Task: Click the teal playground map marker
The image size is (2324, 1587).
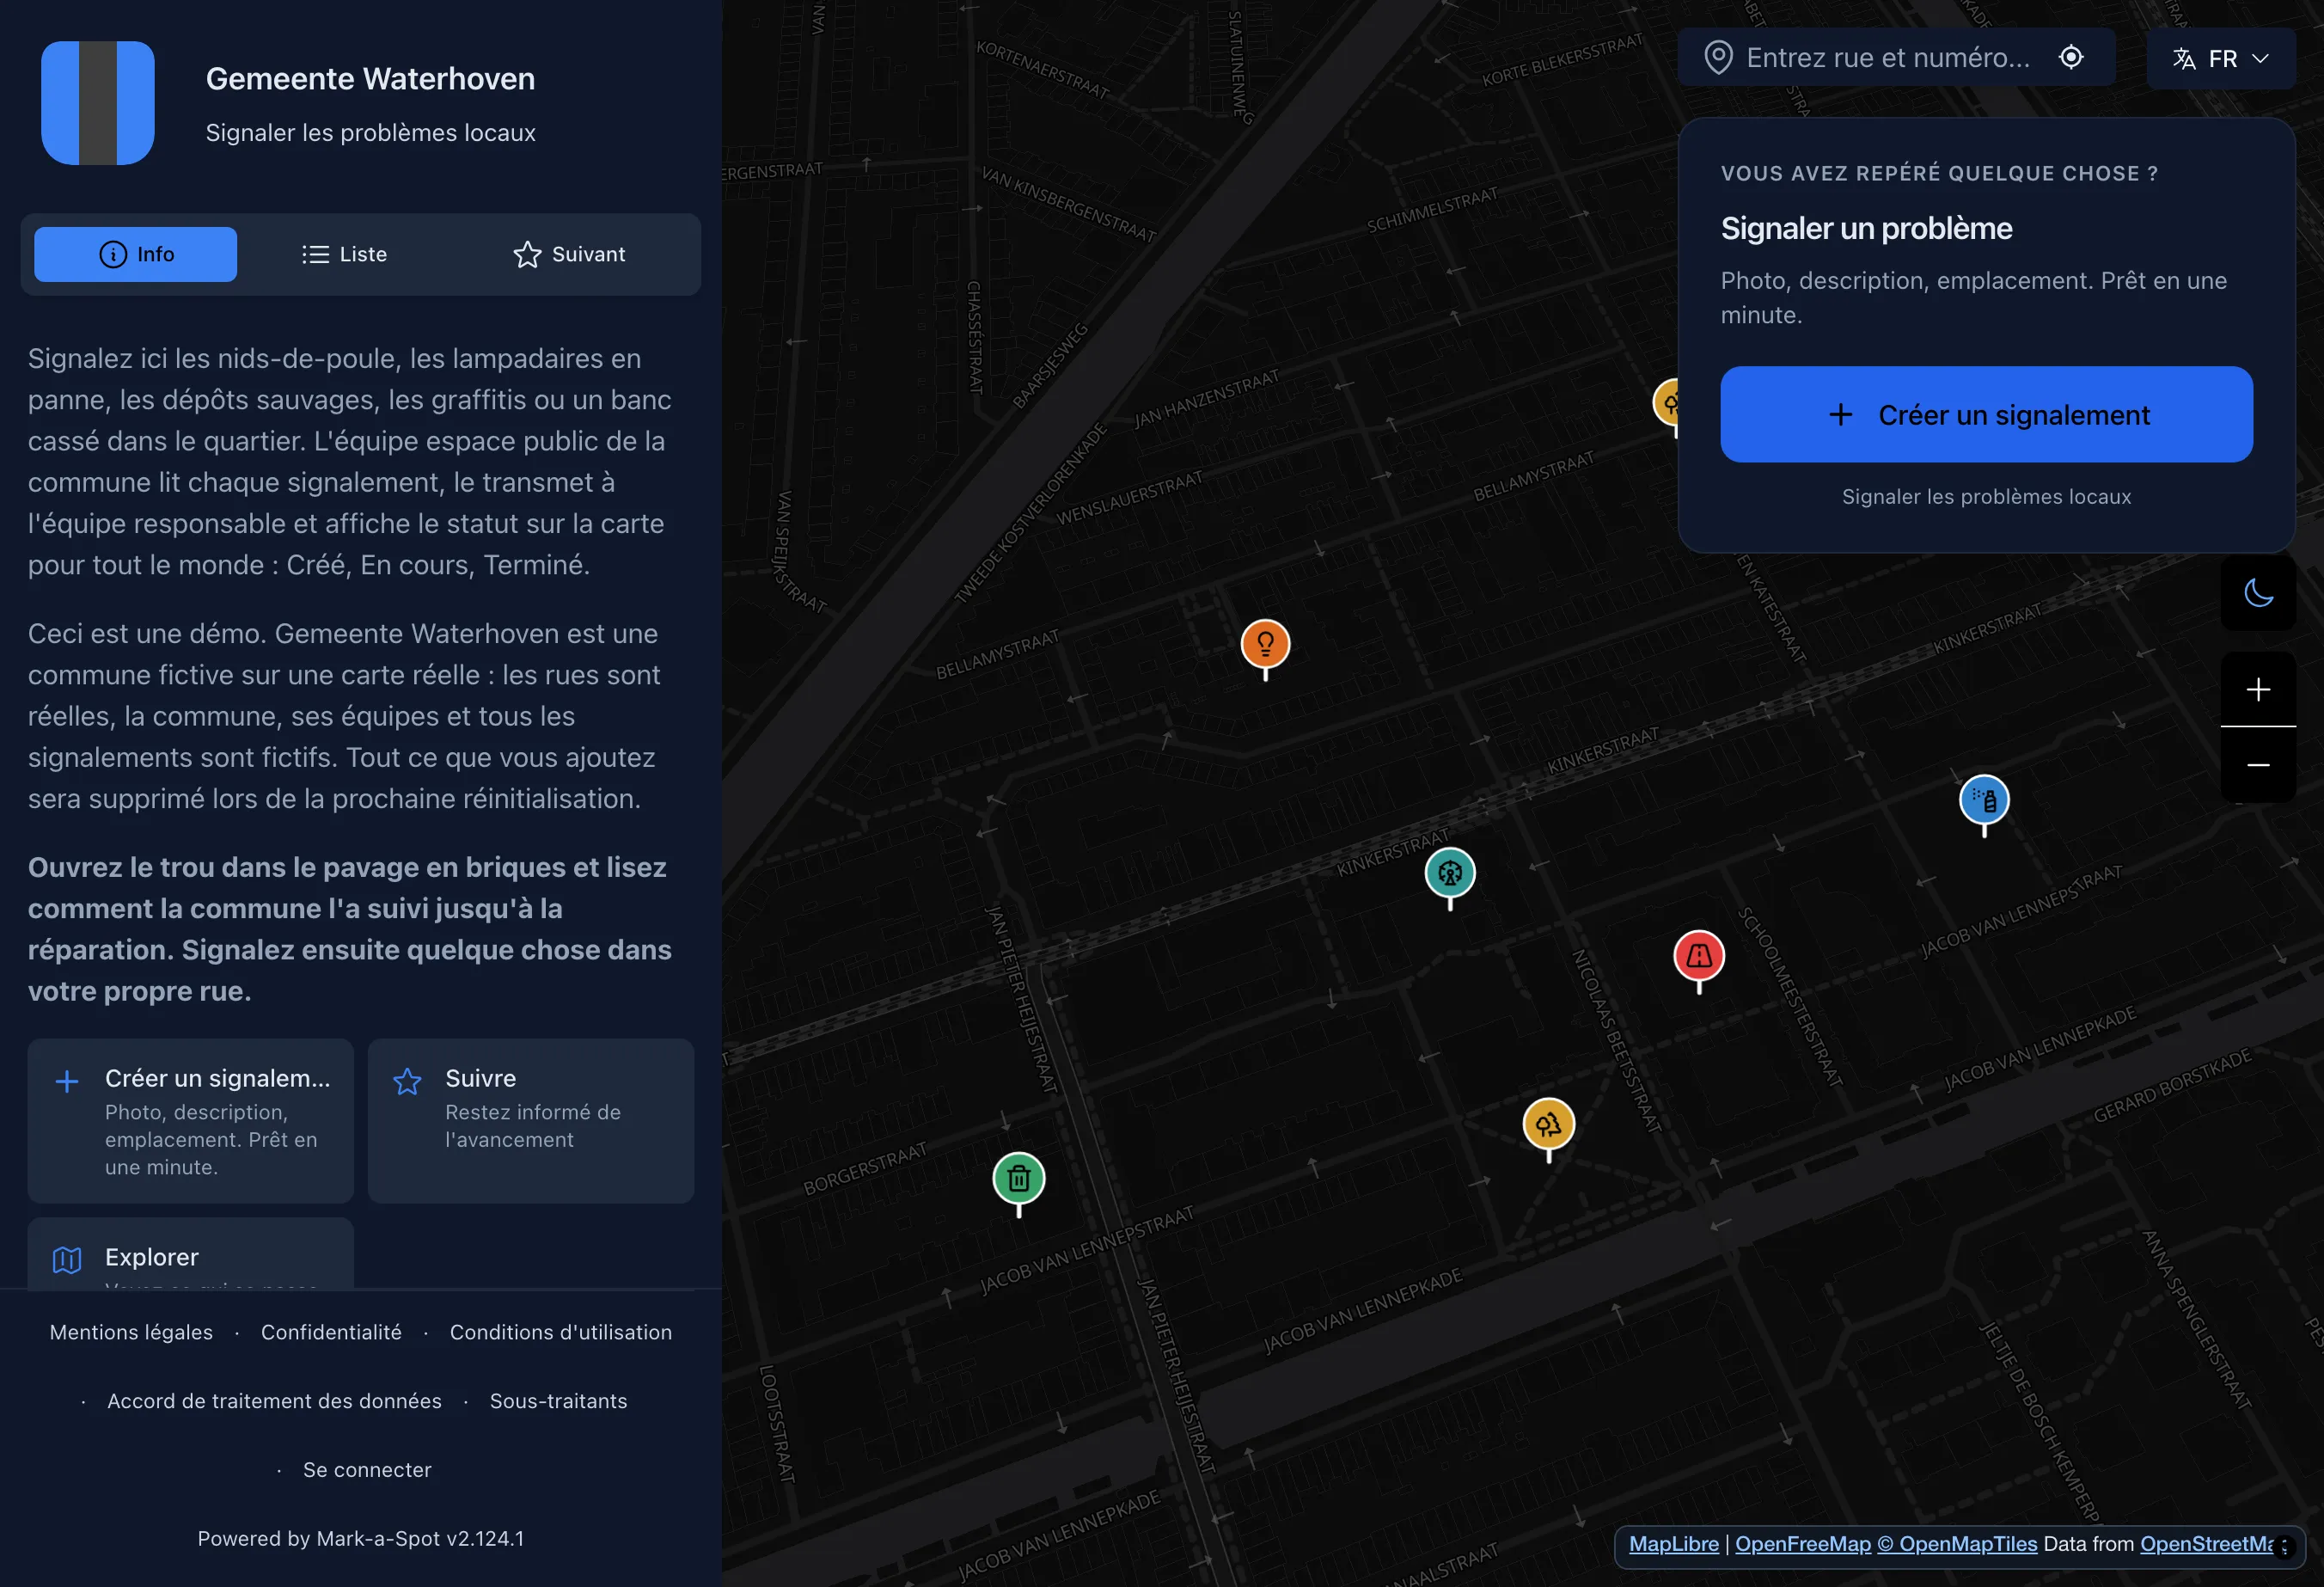Action: coord(1449,874)
